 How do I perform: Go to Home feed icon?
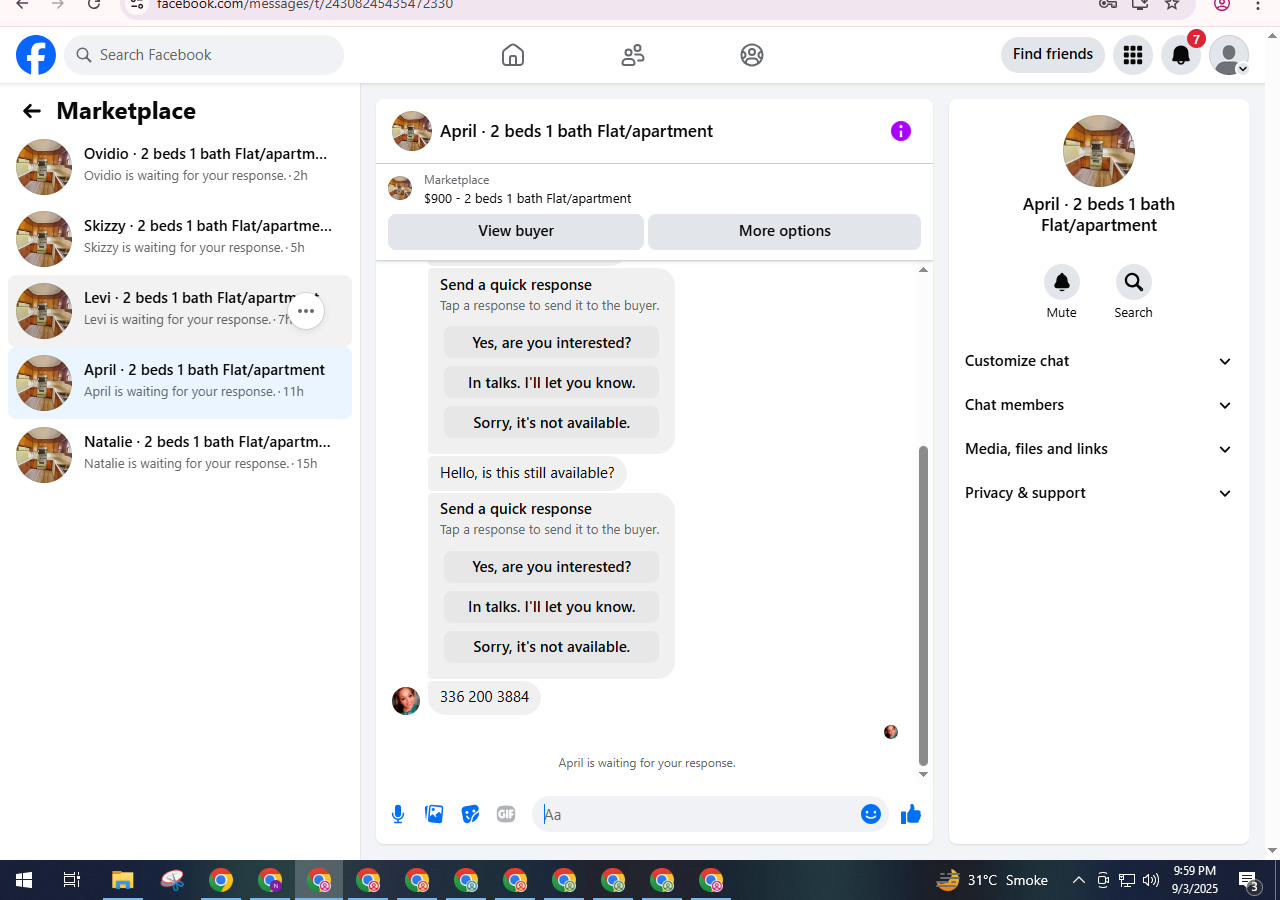513,55
